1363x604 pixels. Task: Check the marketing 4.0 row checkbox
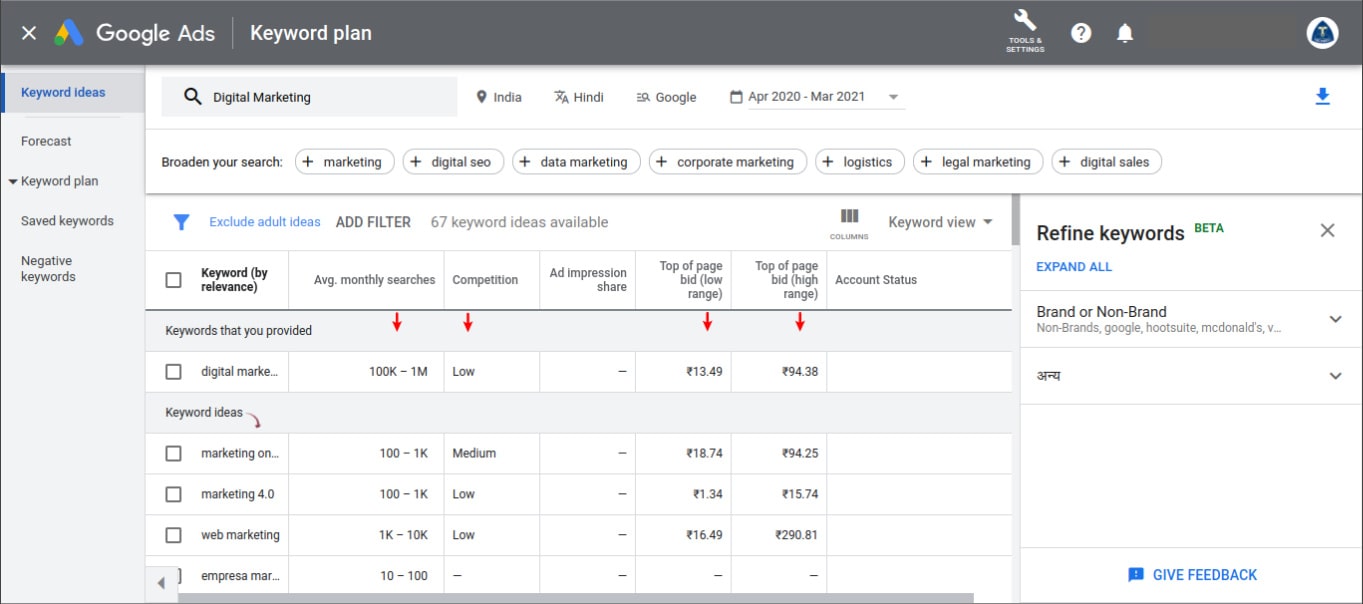coord(173,494)
